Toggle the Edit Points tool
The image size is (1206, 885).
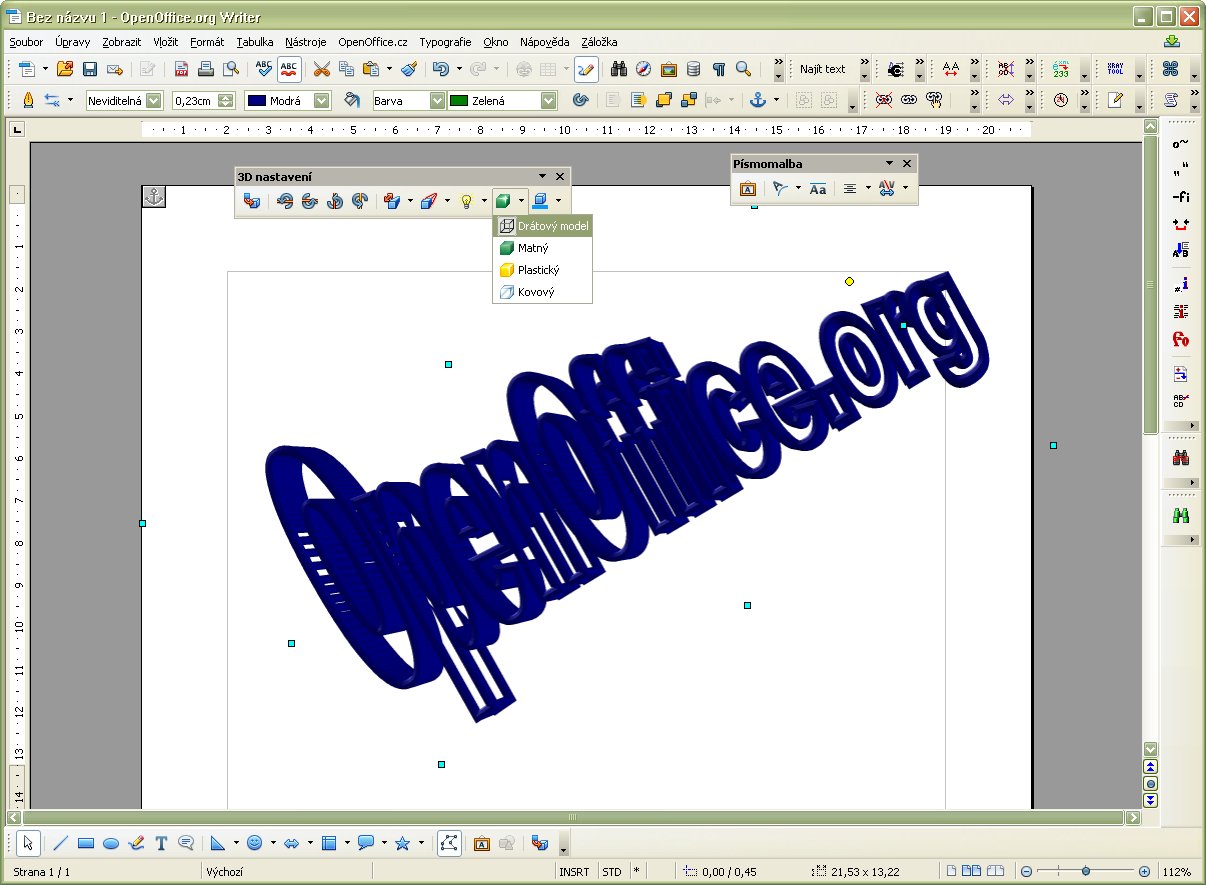[x=449, y=843]
